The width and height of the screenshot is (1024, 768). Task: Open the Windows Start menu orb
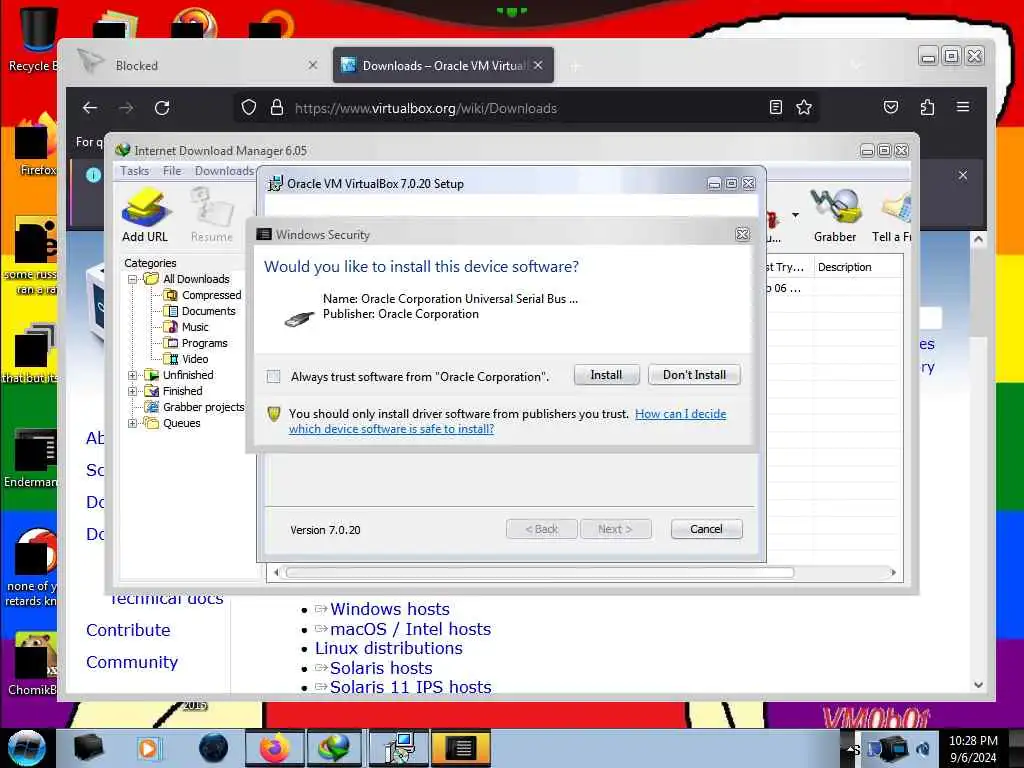click(27, 748)
